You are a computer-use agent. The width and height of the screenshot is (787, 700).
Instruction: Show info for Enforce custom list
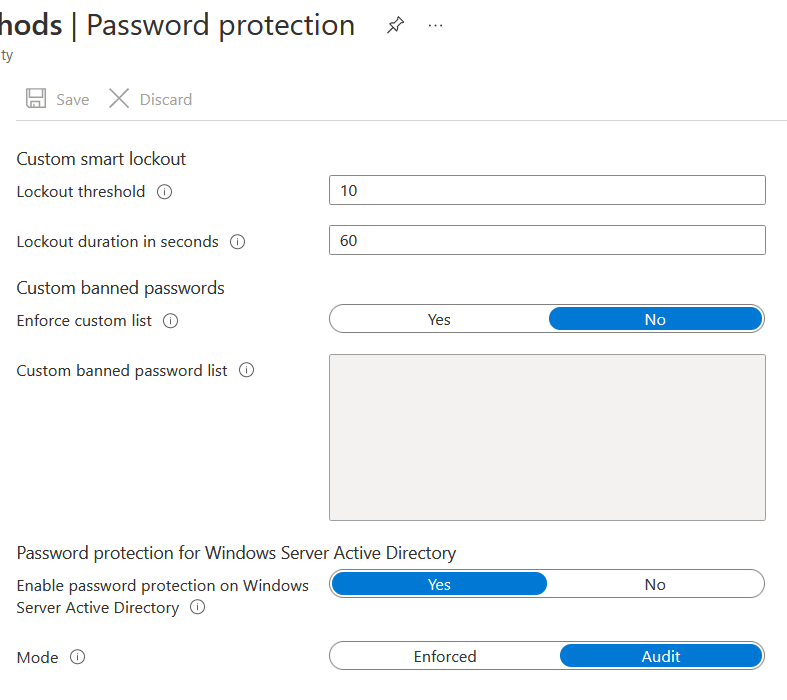click(171, 321)
